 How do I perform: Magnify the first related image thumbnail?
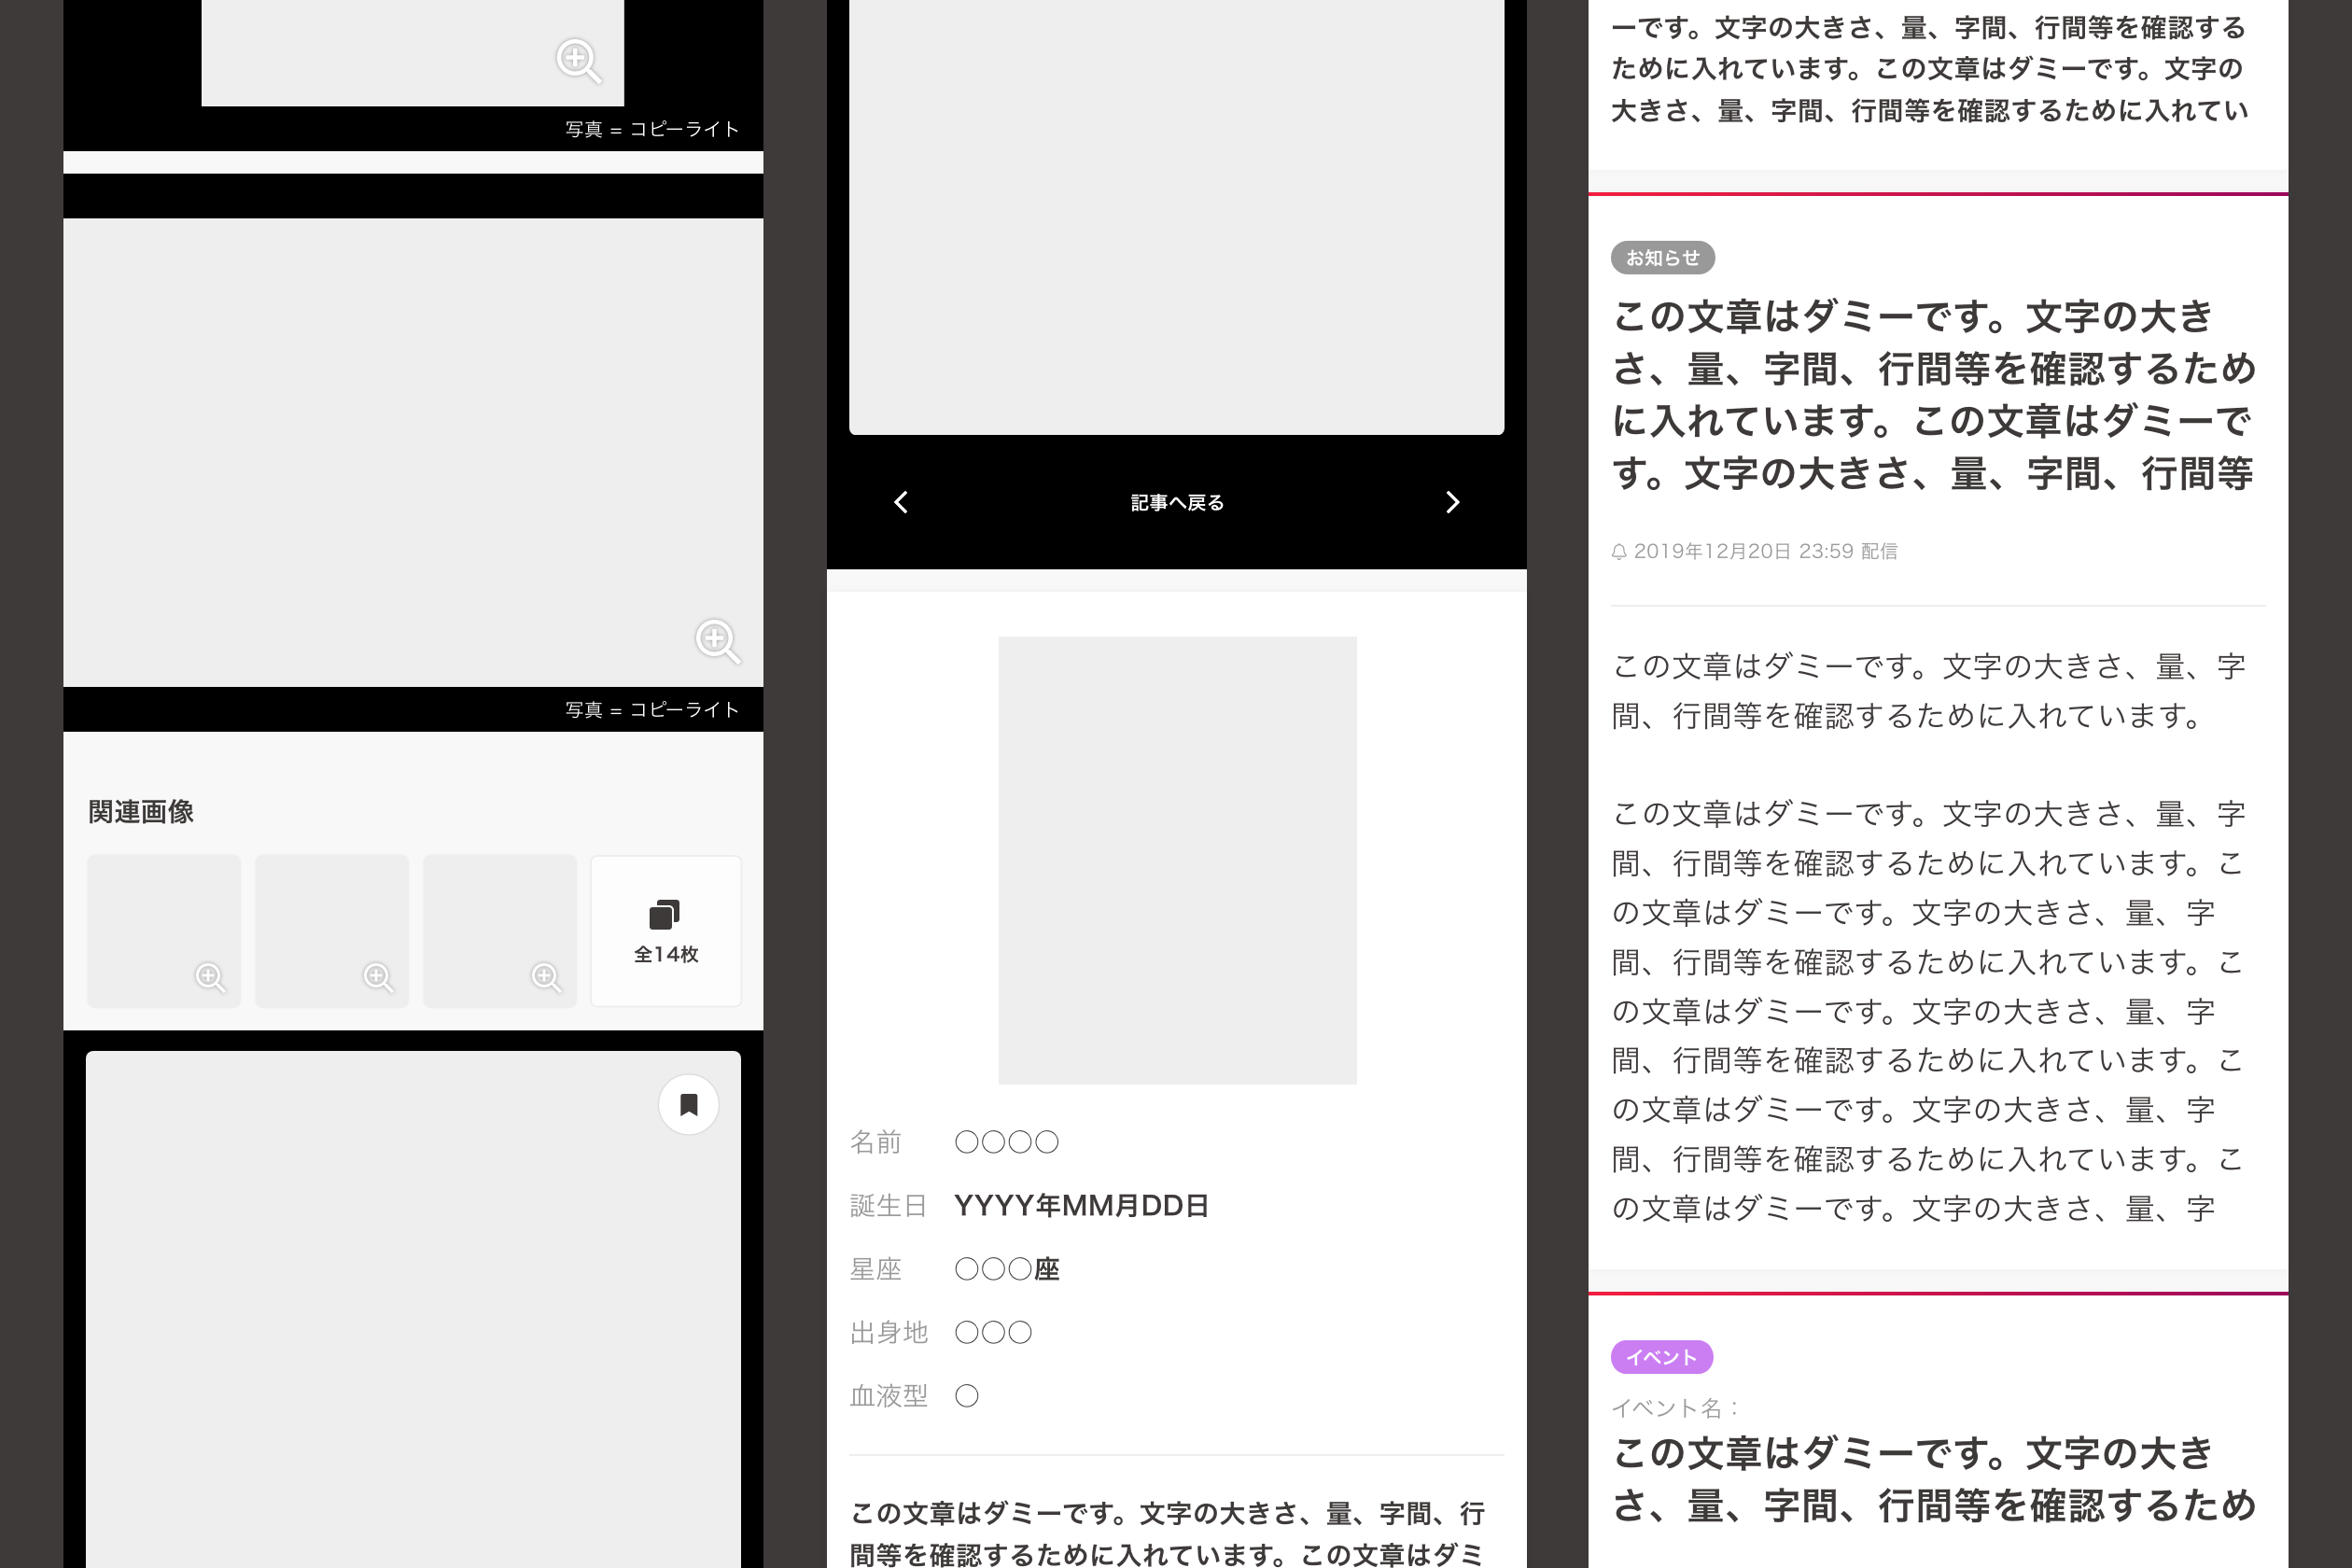click(211, 979)
